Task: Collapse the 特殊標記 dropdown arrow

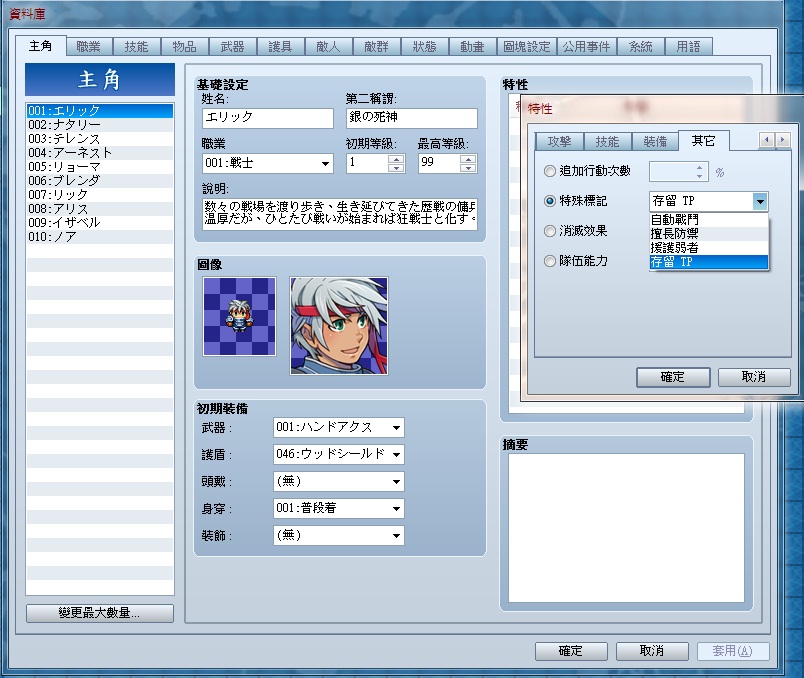Action: pyautogui.click(x=760, y=202)
